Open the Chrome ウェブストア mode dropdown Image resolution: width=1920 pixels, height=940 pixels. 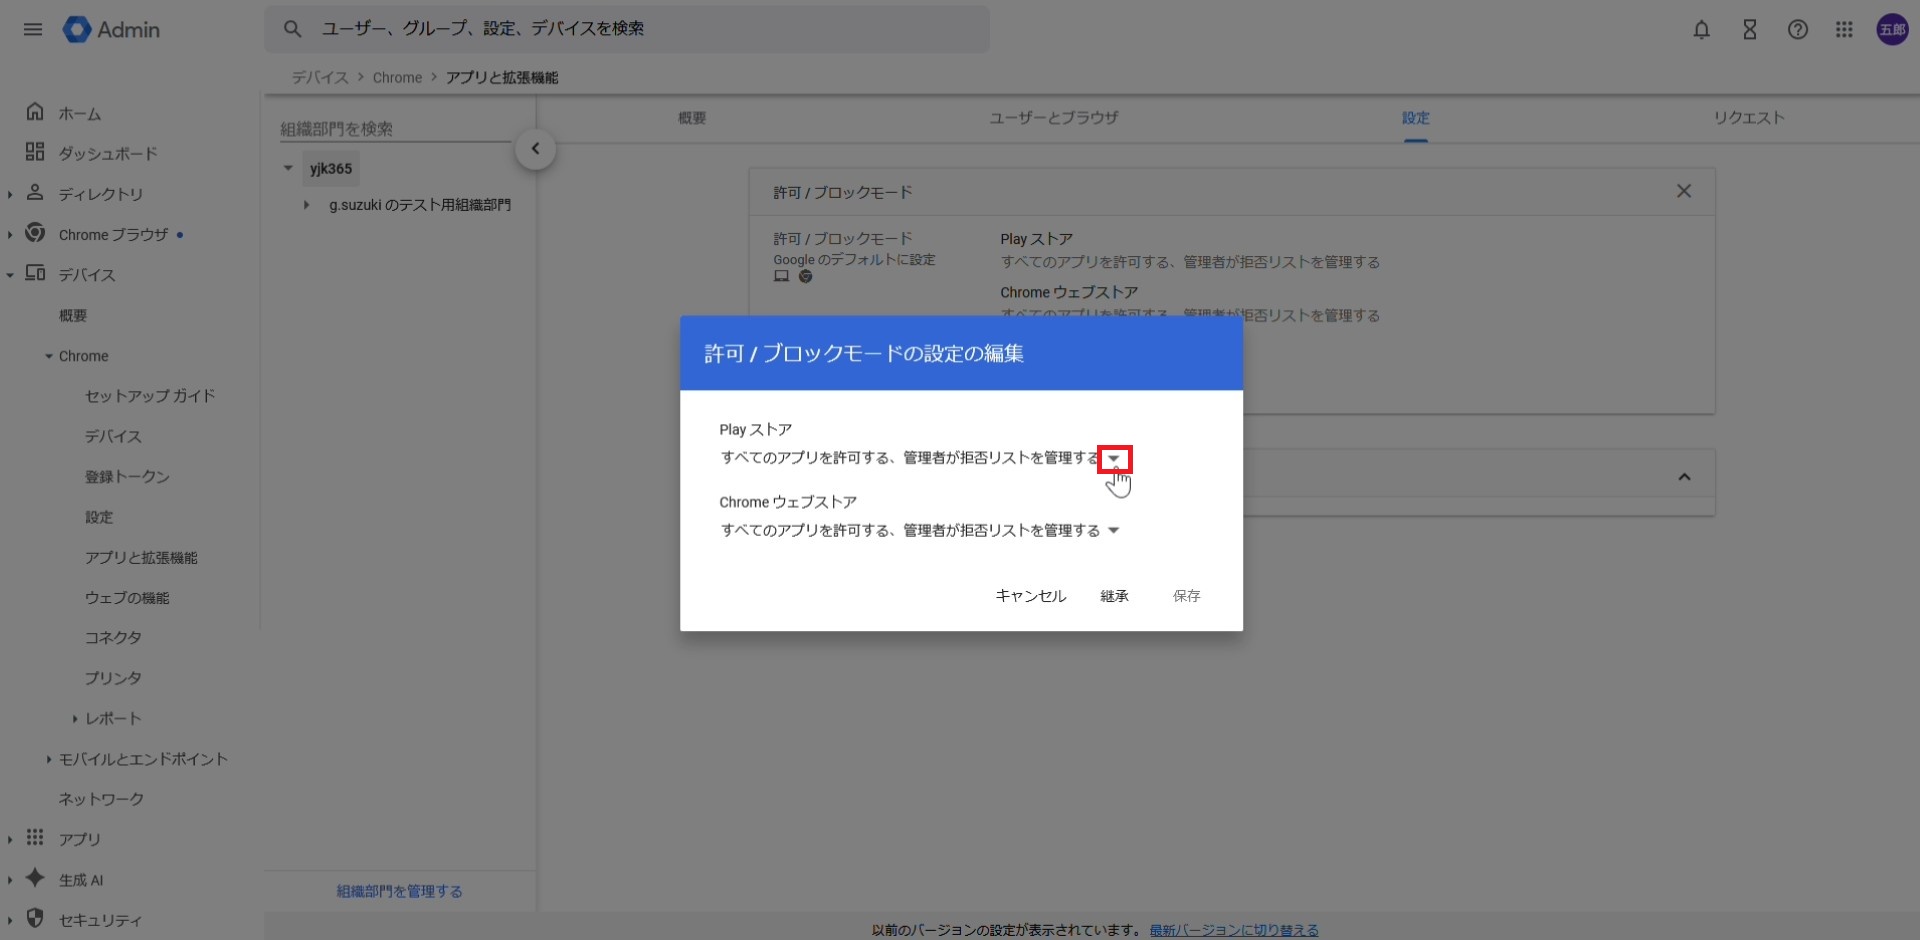click(1113, 531)
